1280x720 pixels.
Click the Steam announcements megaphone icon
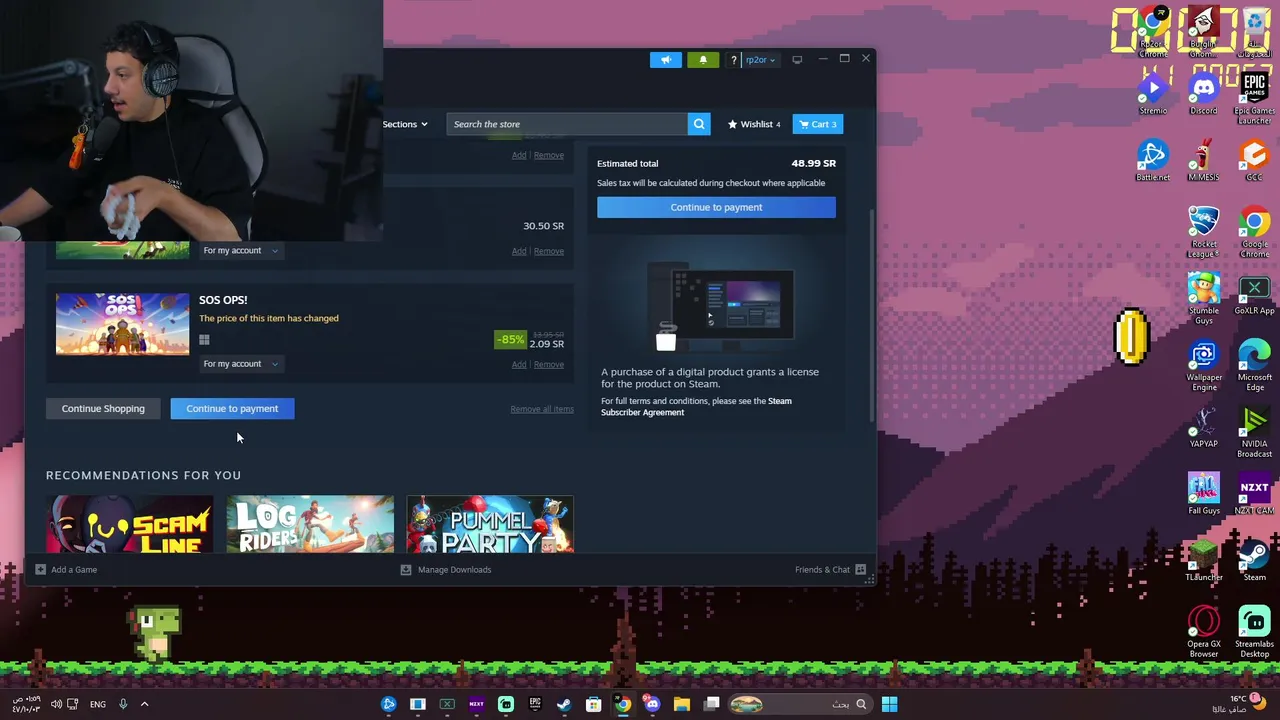(x=665, y=60)
